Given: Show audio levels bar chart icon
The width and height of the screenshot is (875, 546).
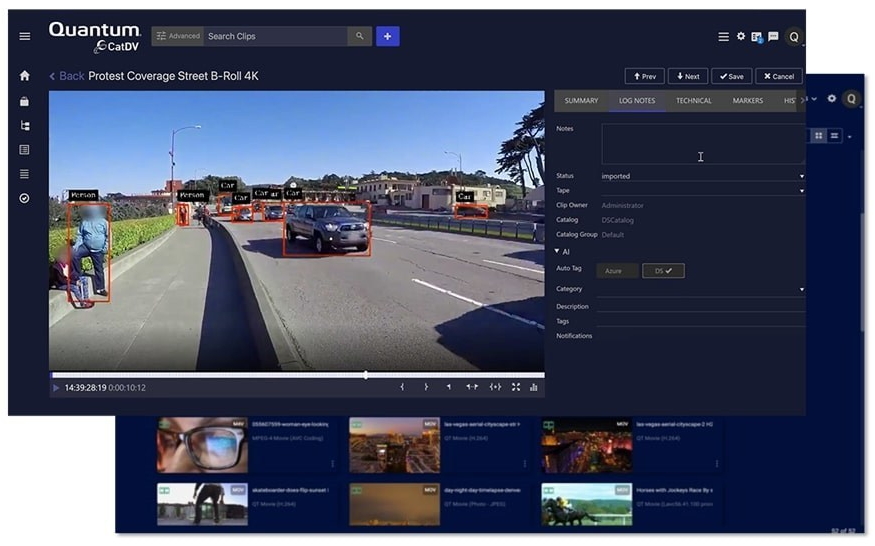Looking at the screenshot, I should pyautogui.click(x=533, y=387).
